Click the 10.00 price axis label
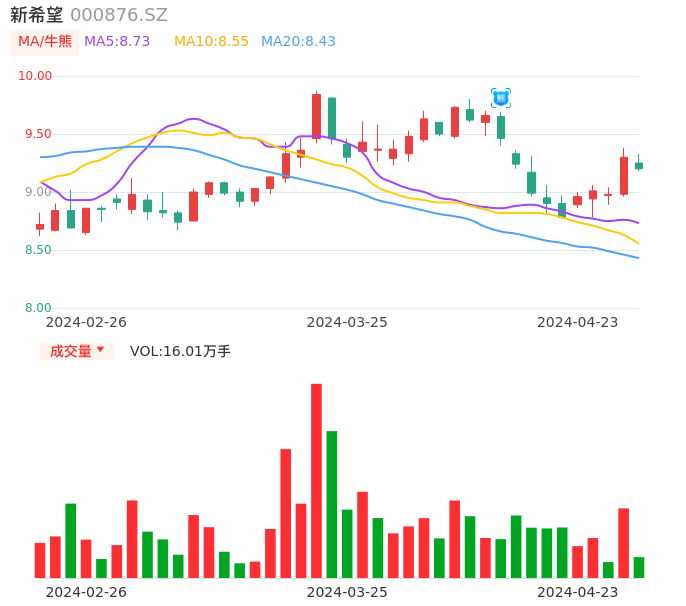 click(x=35, y=76)
